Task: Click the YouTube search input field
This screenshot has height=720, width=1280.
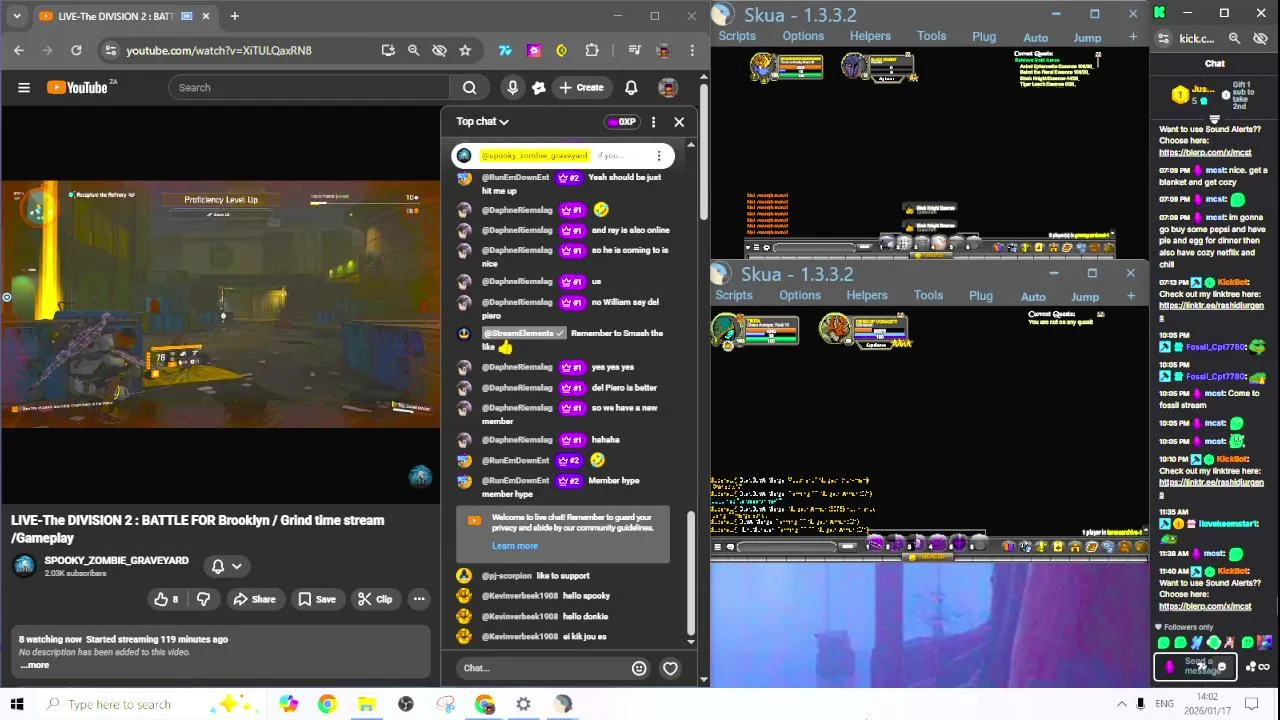Action: pos(309,87)
